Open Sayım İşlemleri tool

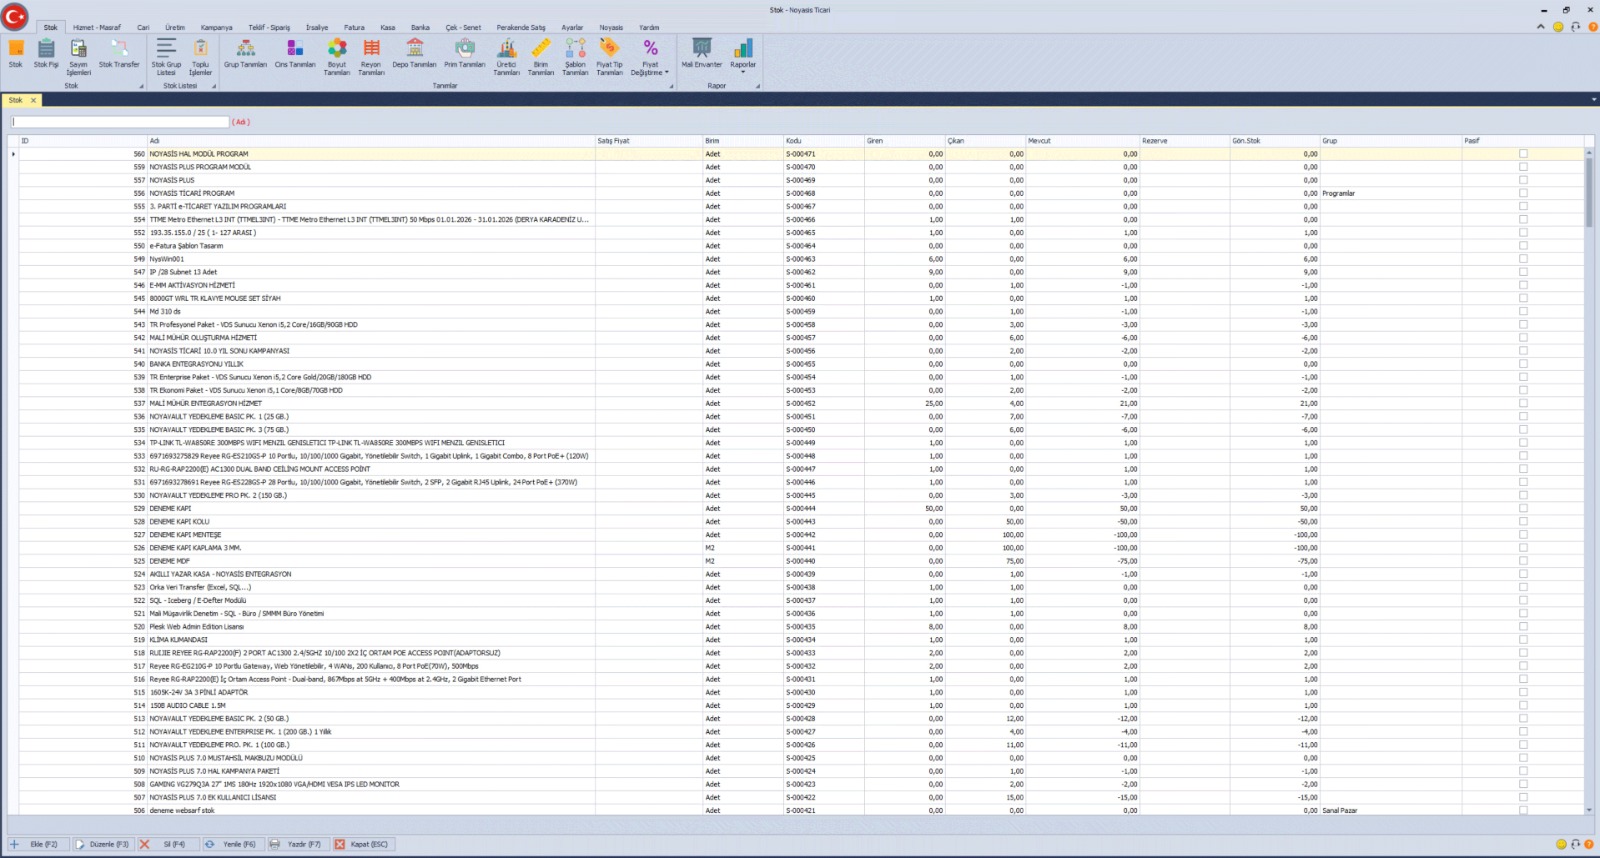point(78,58)
